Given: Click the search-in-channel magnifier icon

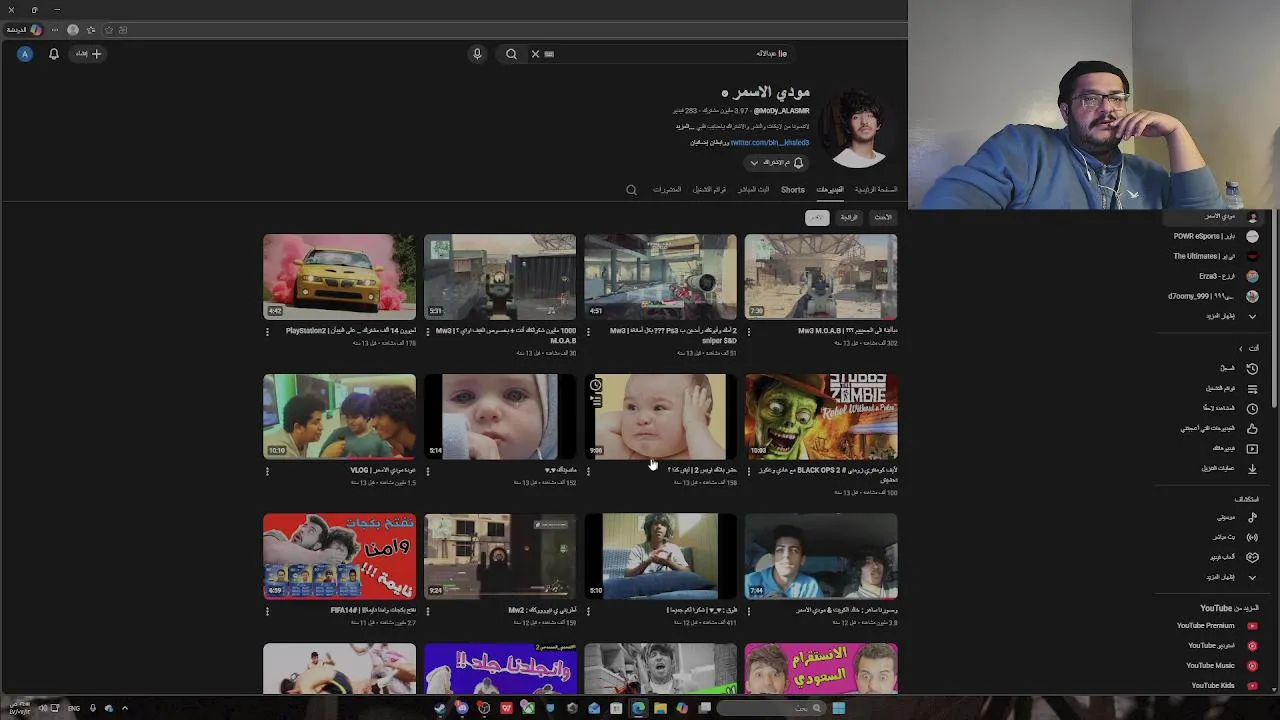Looking at the screenshot, I should [631, 189].
